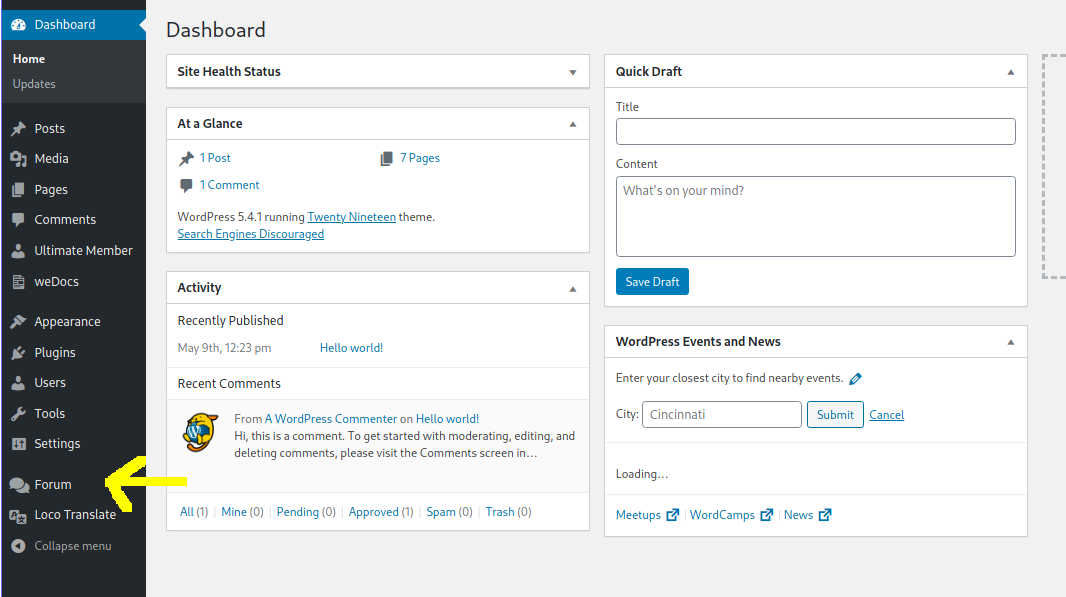This screenshot has width=1066, height=597.
Task: Click the Tools wrench icon
Action: point(18,414)
